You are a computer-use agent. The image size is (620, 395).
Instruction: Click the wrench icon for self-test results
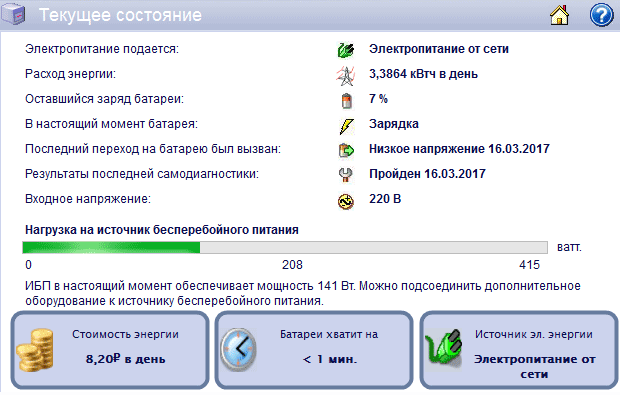point(346,175)
